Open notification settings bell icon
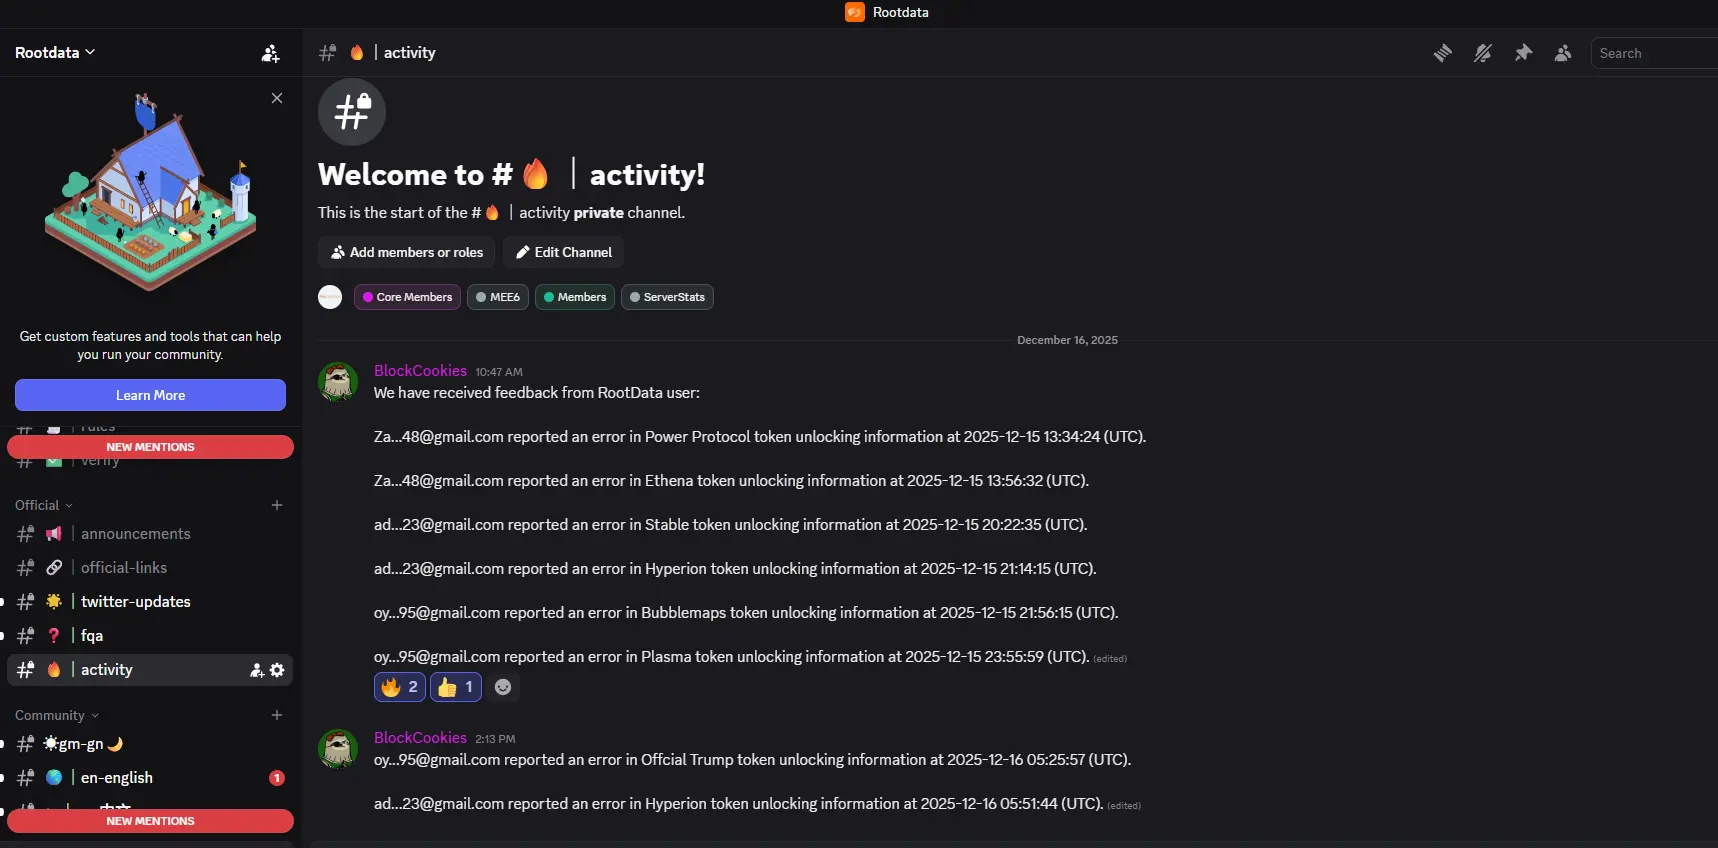1718x848 pixels. click(1482, 53)
